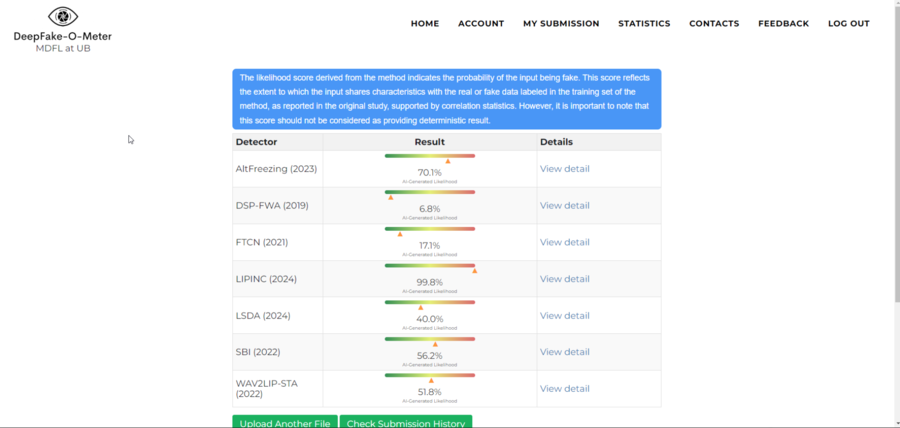Open MY SUBMISSION in navigation bar
The width and height of the screenshot is (900, 428).
pyautogui.click(x=560, y=24)
